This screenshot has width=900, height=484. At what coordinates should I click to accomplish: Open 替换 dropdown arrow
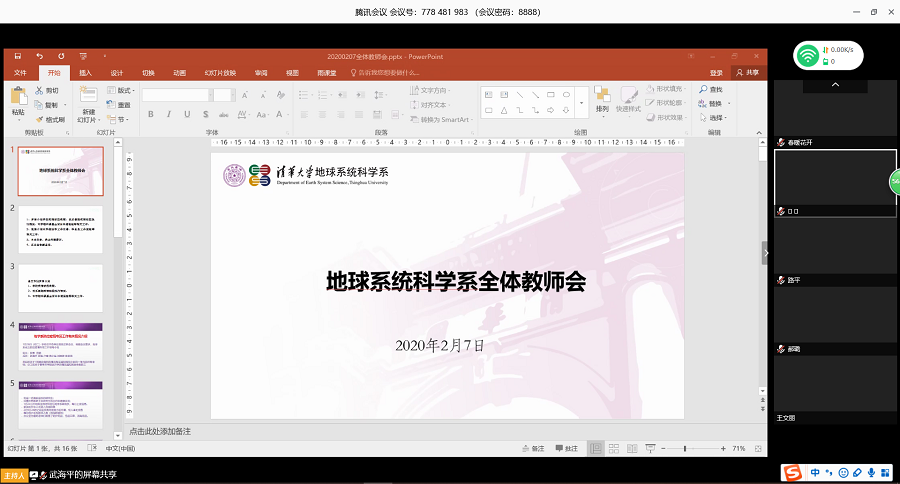[729, 103]
